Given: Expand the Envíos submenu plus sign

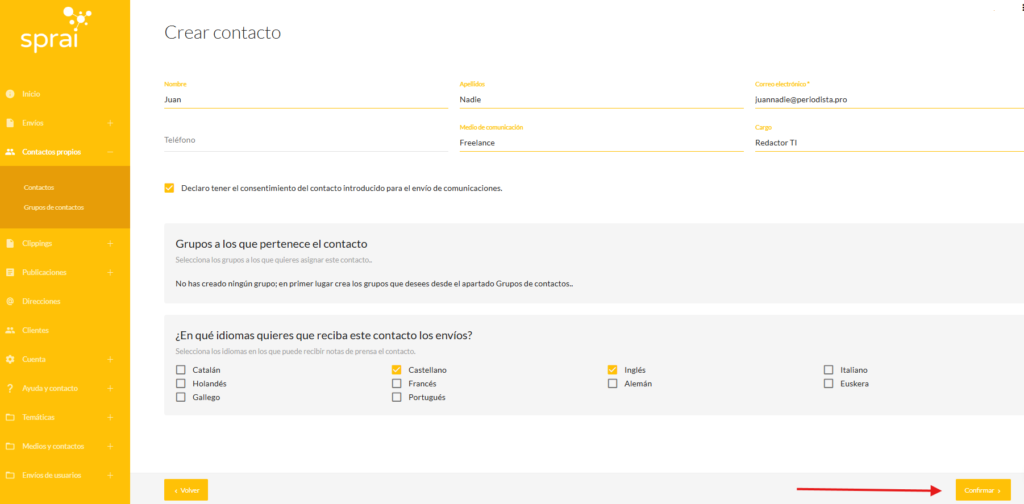Looking at the screenshot, I should [x=110, y=123].
